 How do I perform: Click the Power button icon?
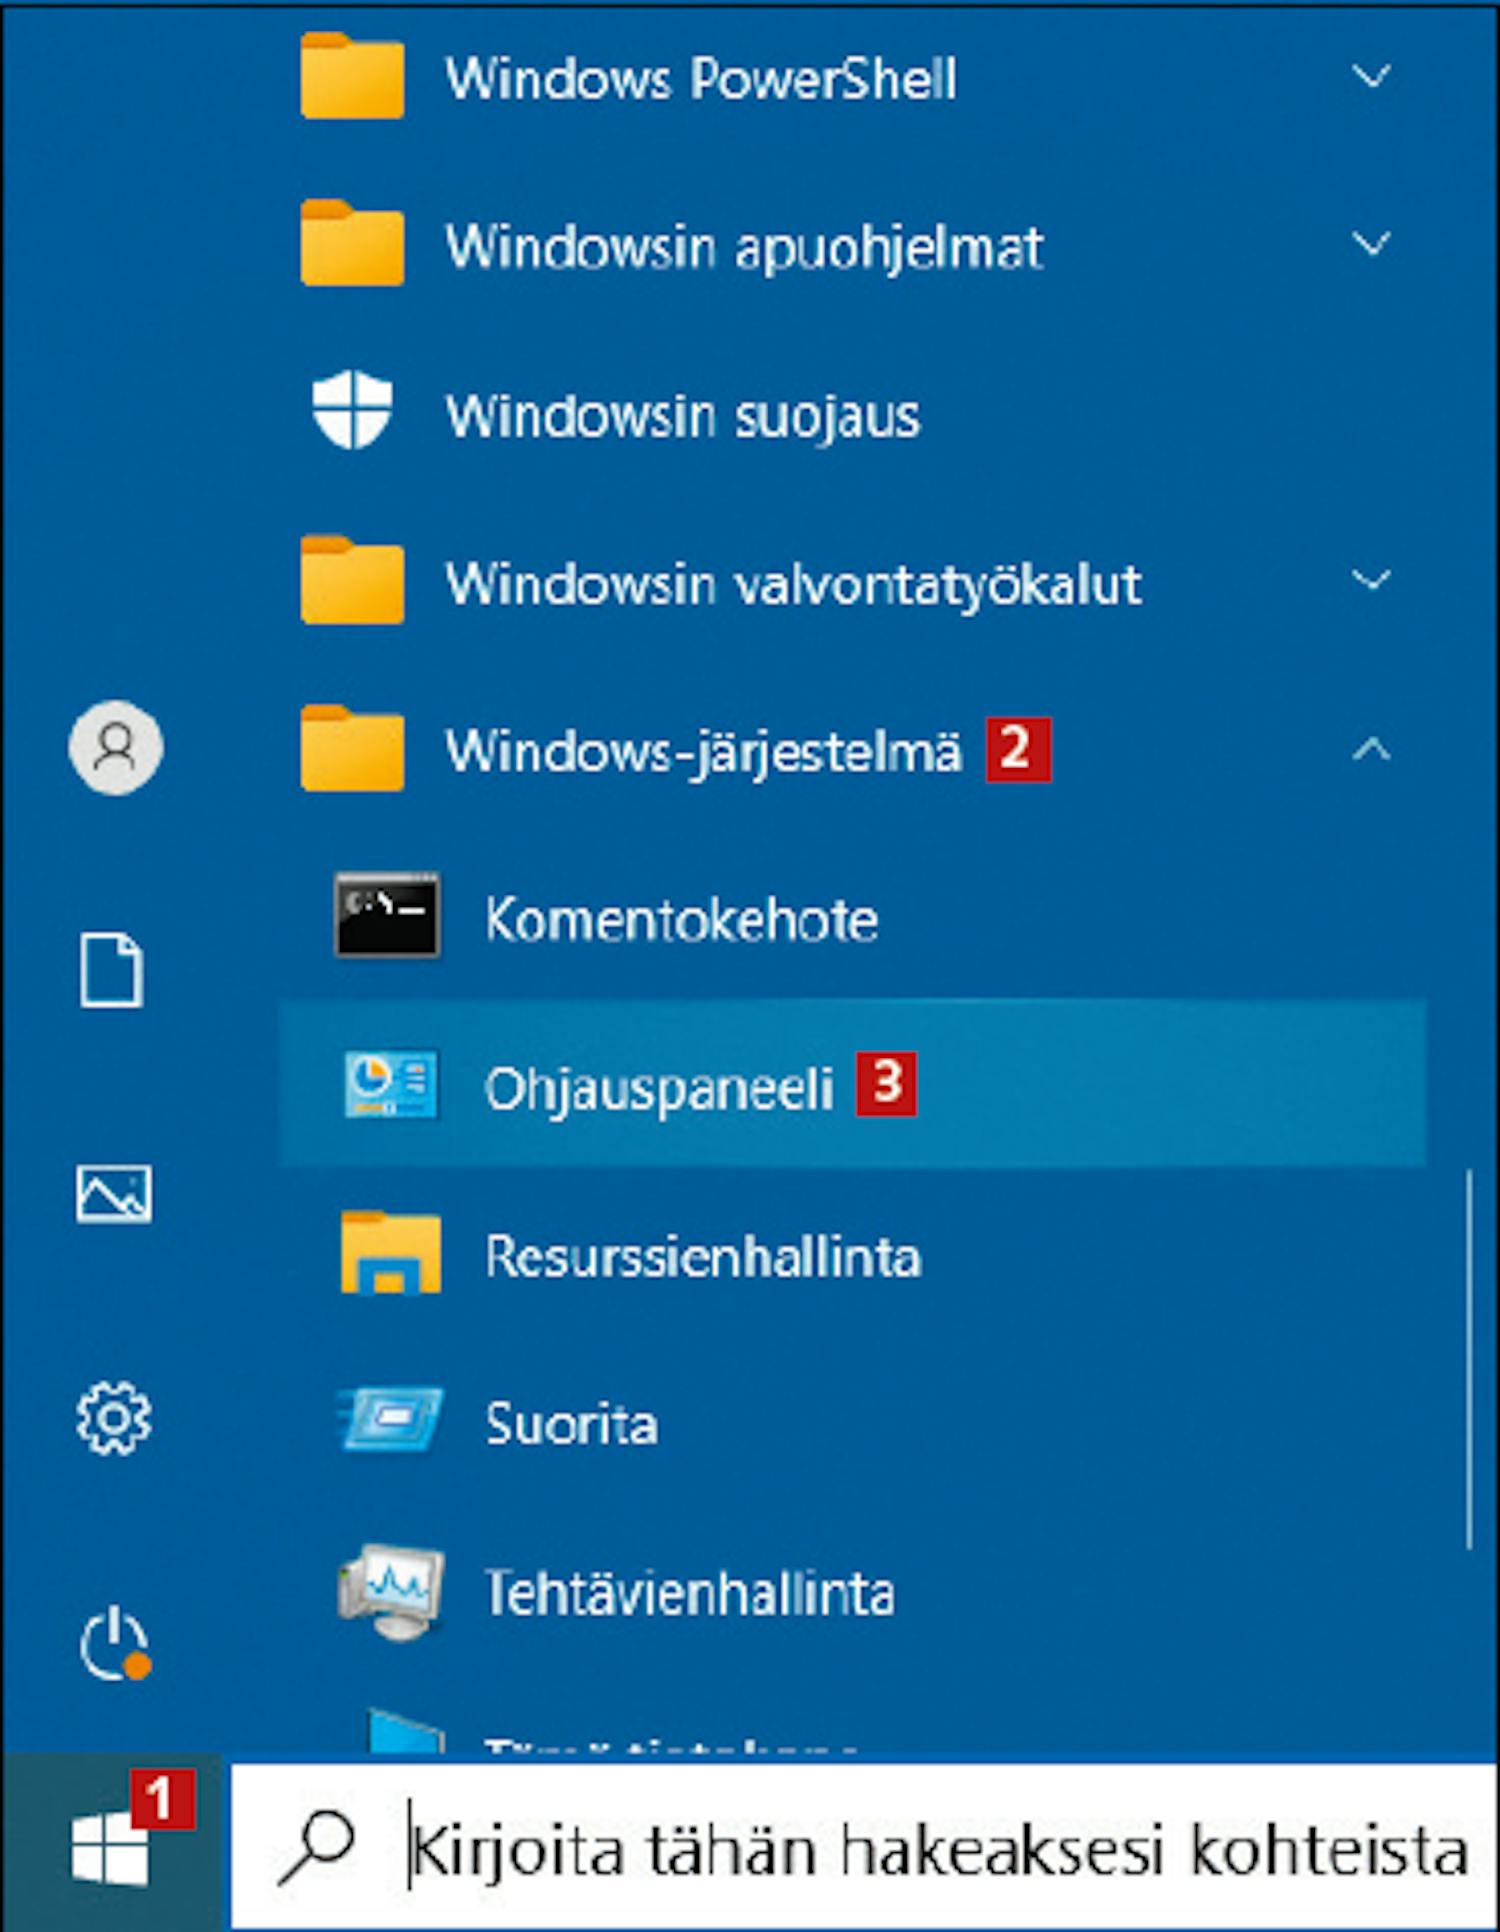114,1643
